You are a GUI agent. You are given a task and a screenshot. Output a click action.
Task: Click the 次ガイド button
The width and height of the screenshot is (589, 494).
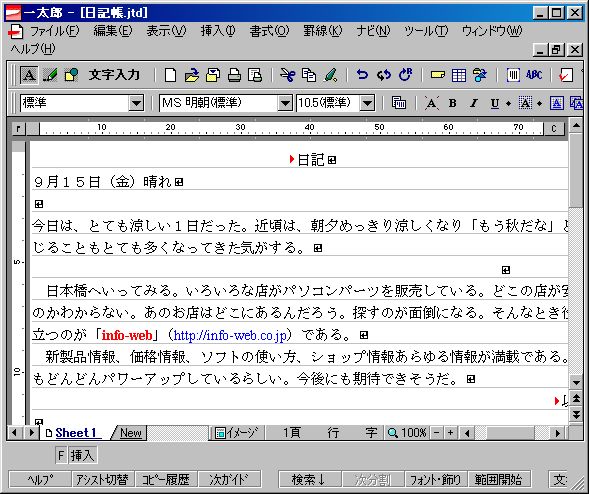pyautogui.click(x=229, y=479)
